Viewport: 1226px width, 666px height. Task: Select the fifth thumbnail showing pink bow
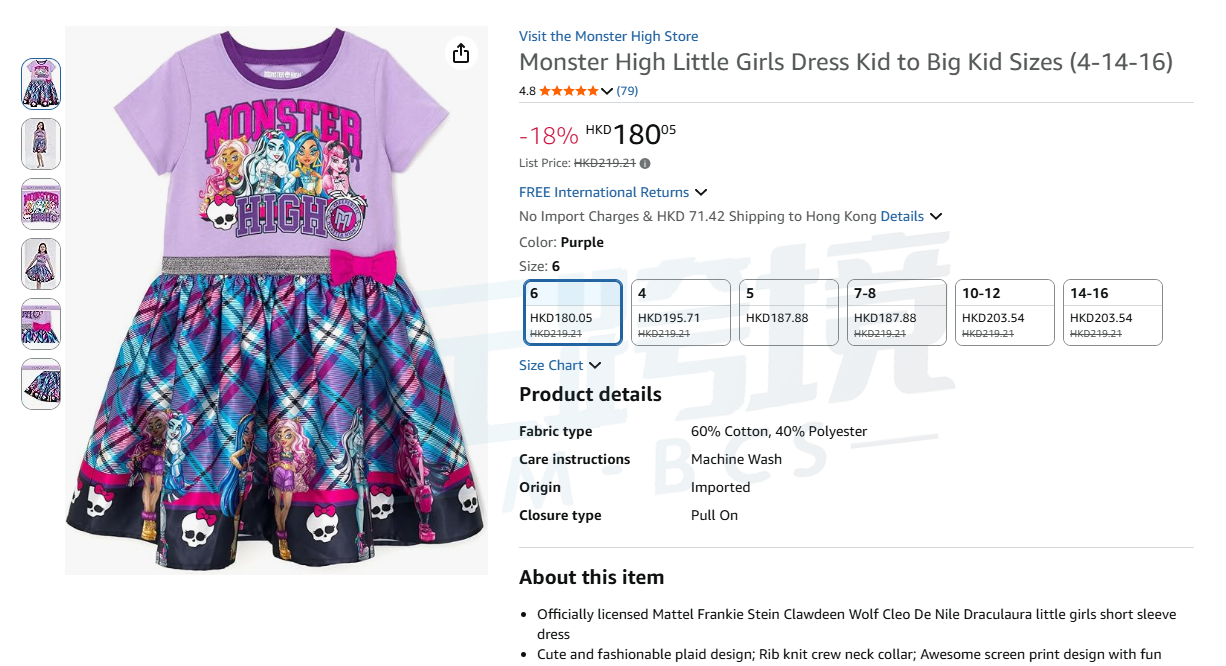[41, 324]
